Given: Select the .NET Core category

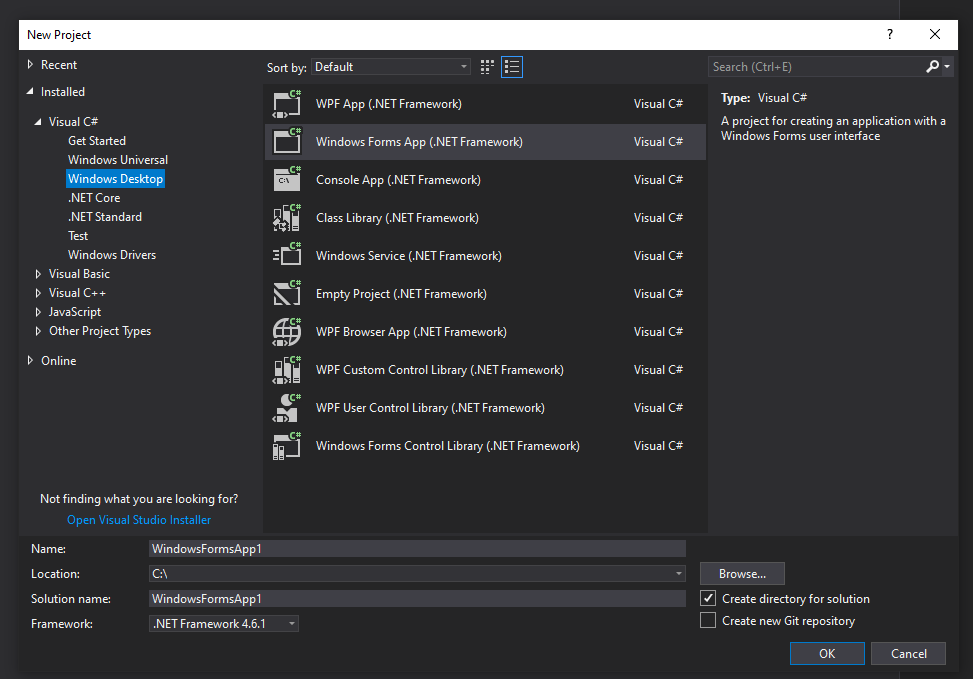Looking at the screenshot, I should click(x=94, y=197).
